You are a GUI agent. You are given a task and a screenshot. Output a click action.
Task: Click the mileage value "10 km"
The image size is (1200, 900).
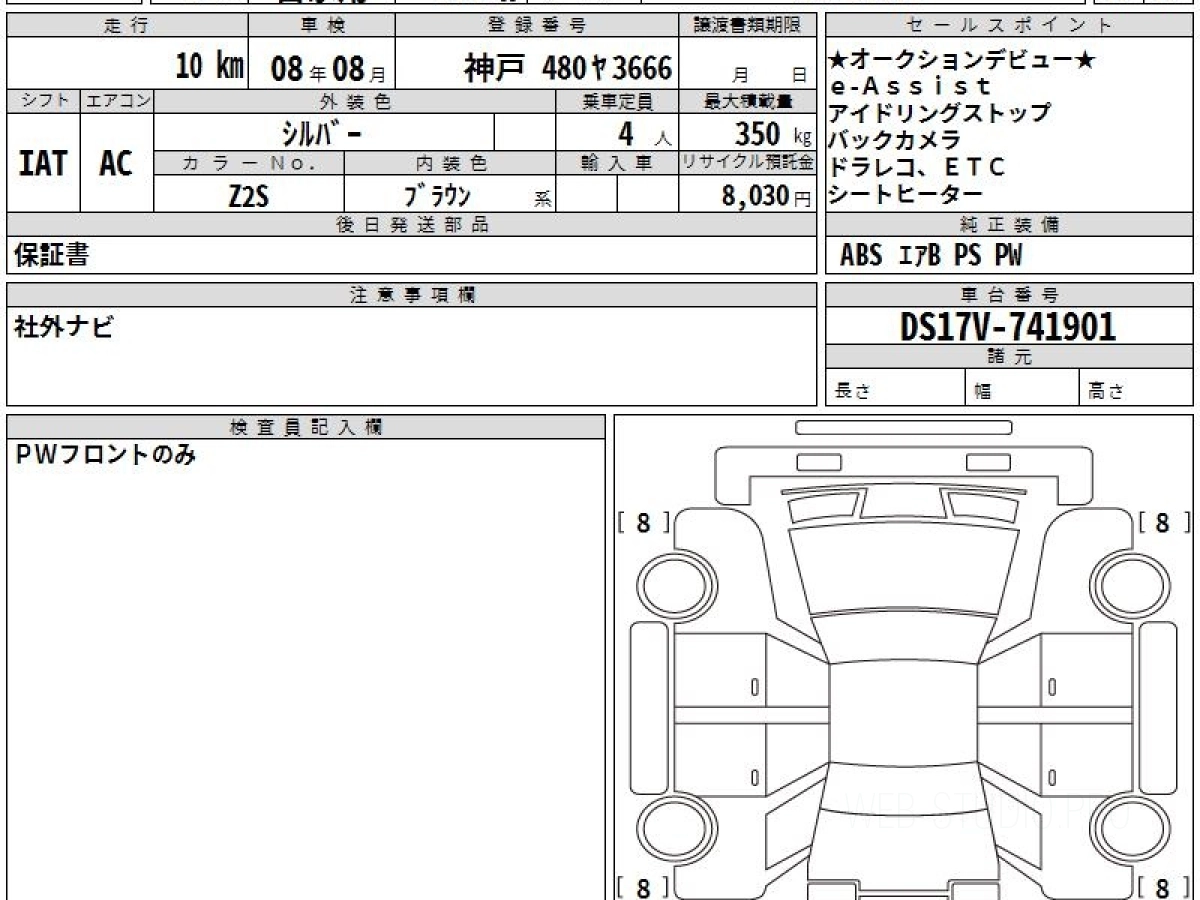pyautogui.click(x=209, y=67)
